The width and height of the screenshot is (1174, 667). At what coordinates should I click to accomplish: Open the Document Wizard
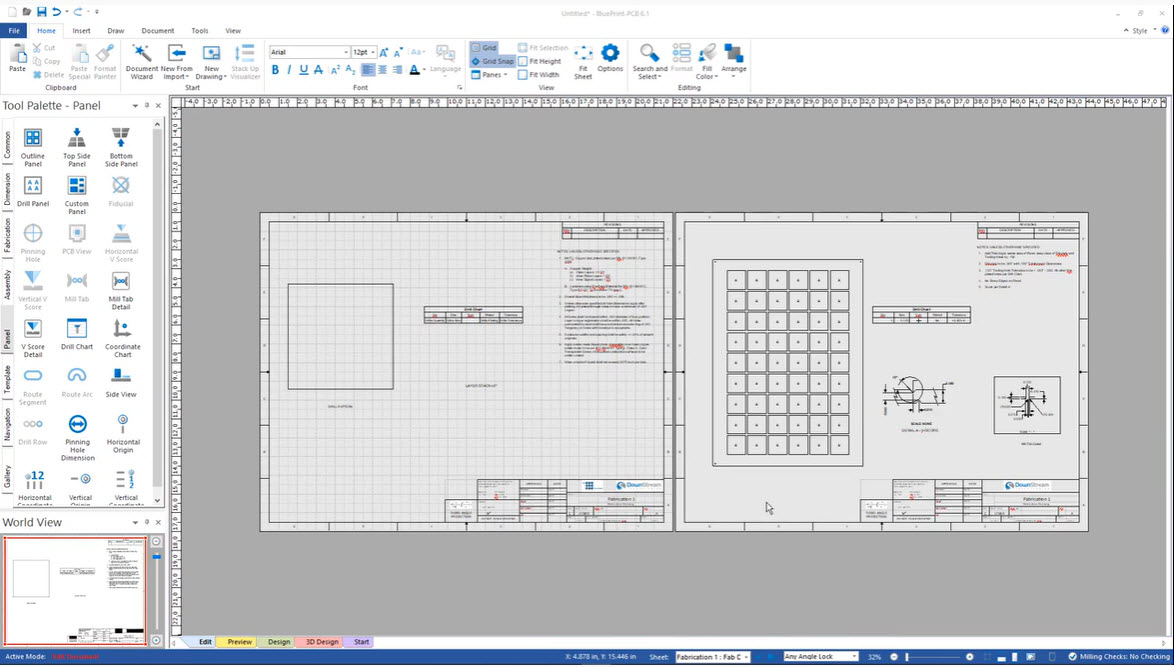(x=141, y=60)
